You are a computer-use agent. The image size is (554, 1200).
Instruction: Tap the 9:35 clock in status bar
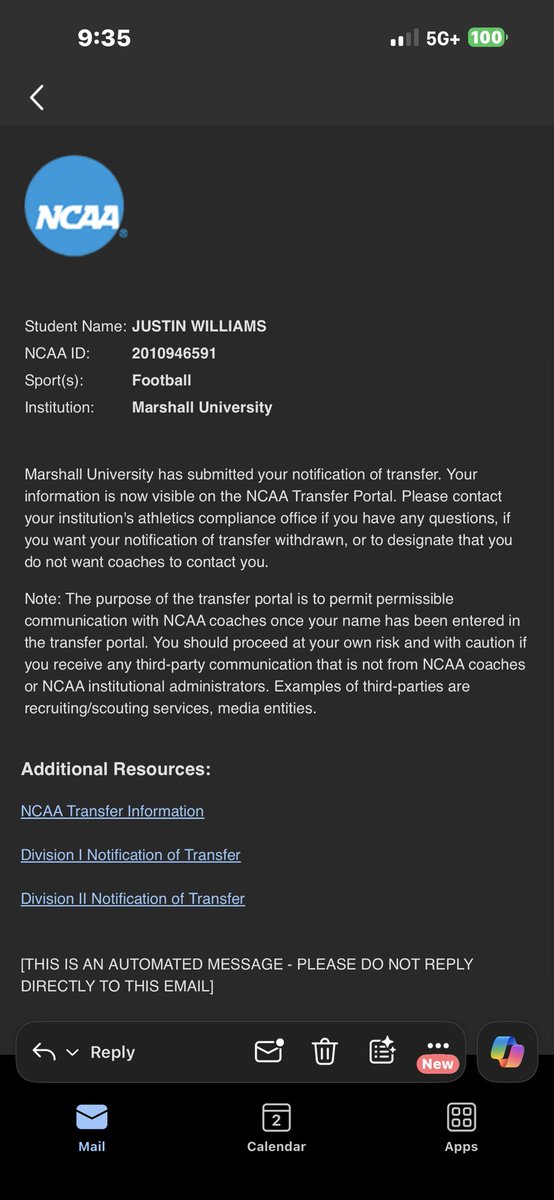pyautogui.click(x=104, y=38)
